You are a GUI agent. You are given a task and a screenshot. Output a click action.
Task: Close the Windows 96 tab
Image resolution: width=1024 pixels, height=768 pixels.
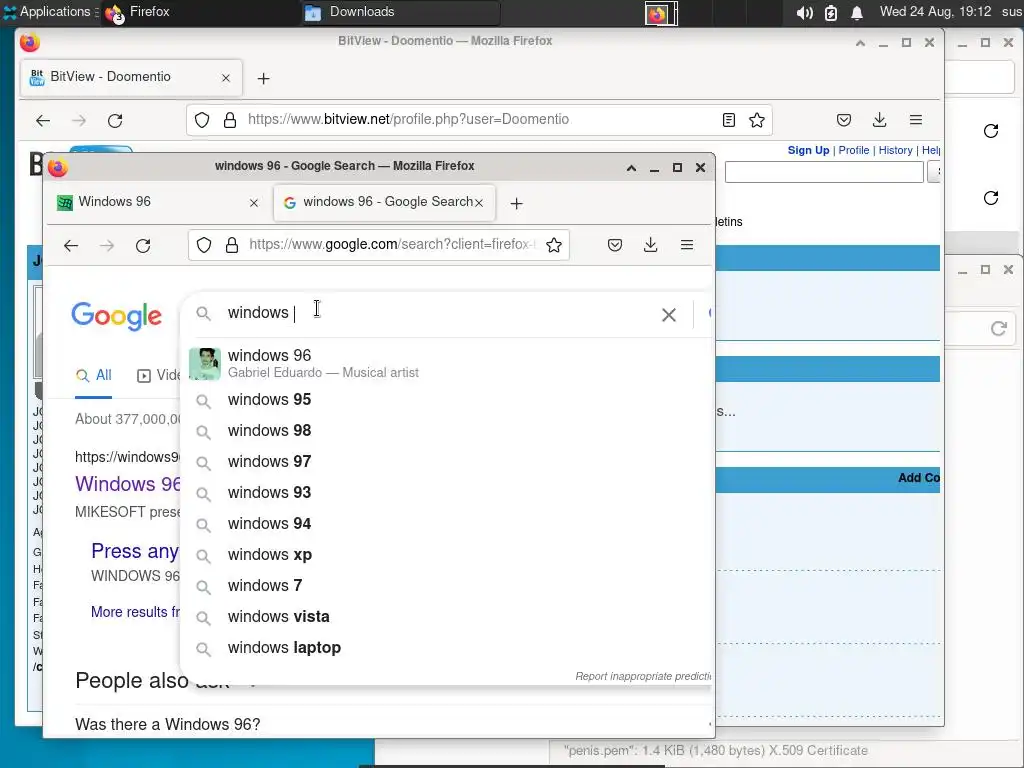pyautogui.click(x=254, y=203)
